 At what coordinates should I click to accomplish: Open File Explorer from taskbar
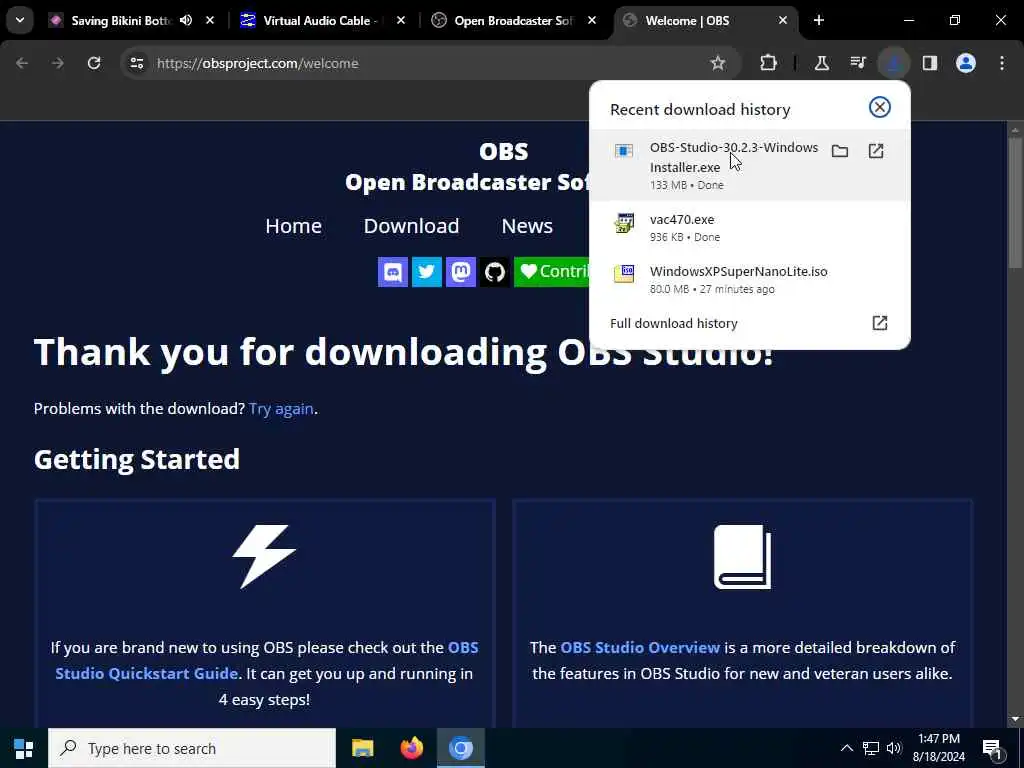point(362,748)
